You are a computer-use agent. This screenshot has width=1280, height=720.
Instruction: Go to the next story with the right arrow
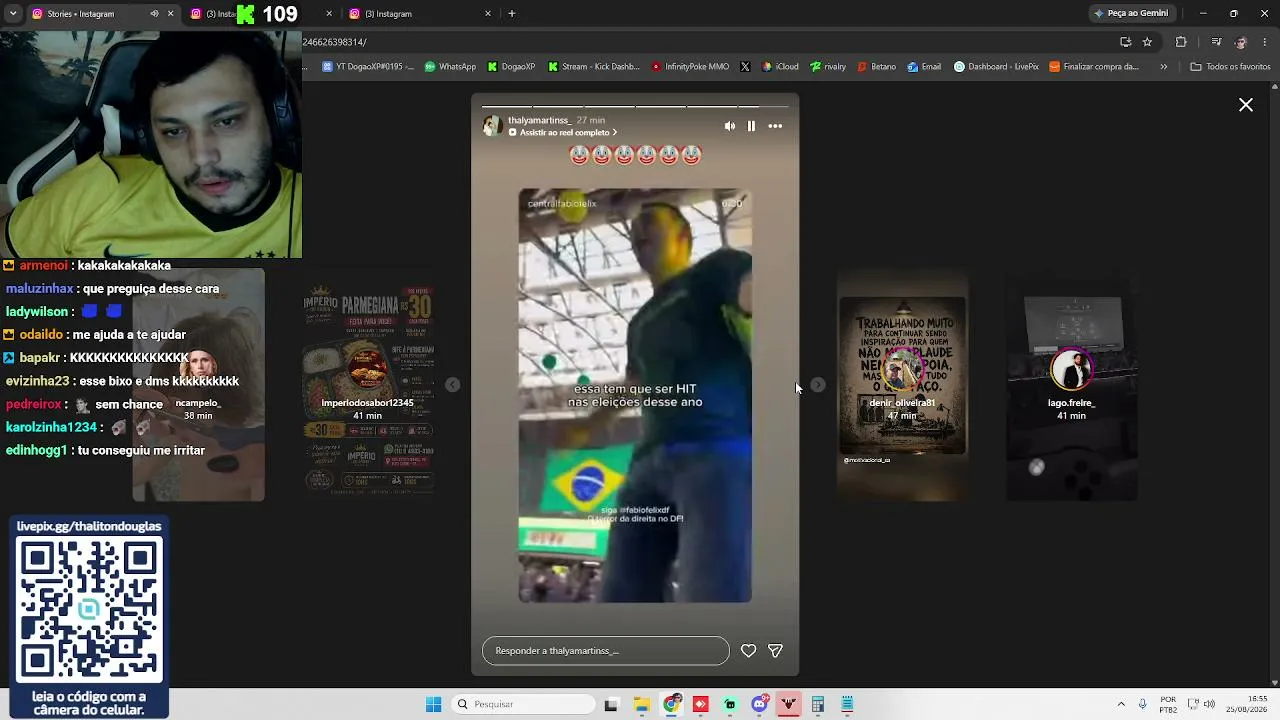click(x=818, y=385)
